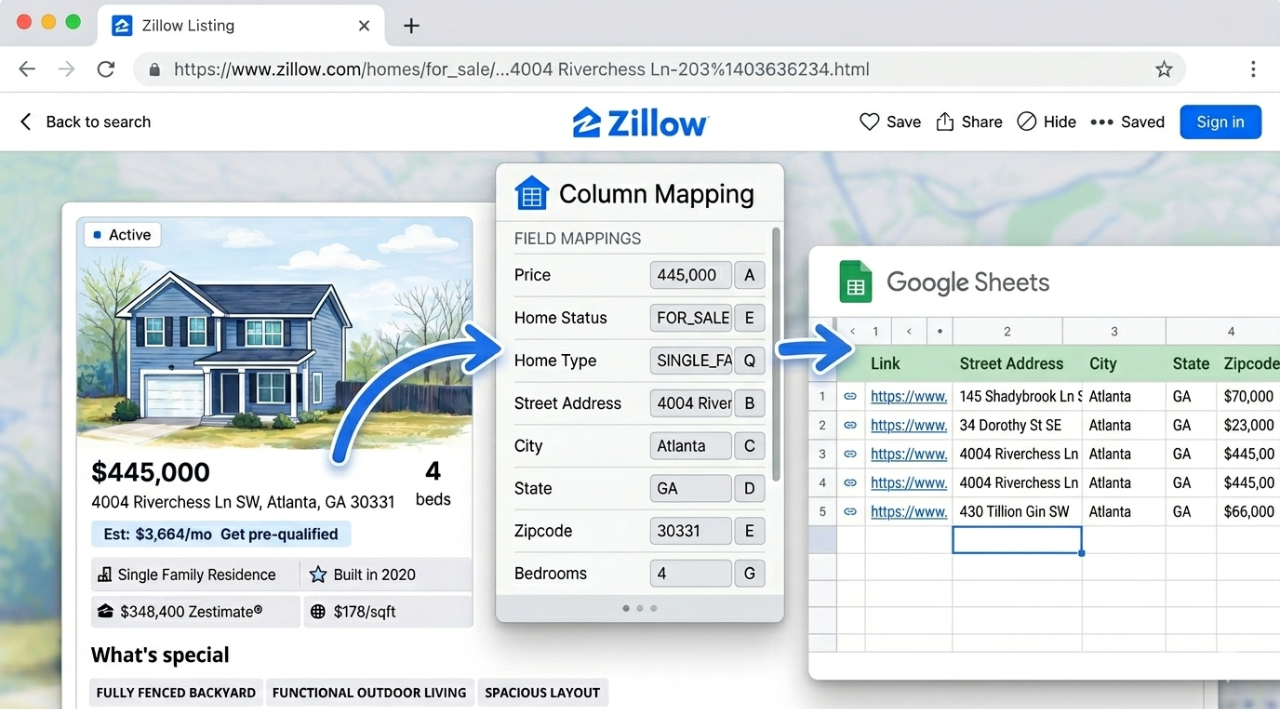Reload the page
1280x709 pixels.
coord(106,69)
